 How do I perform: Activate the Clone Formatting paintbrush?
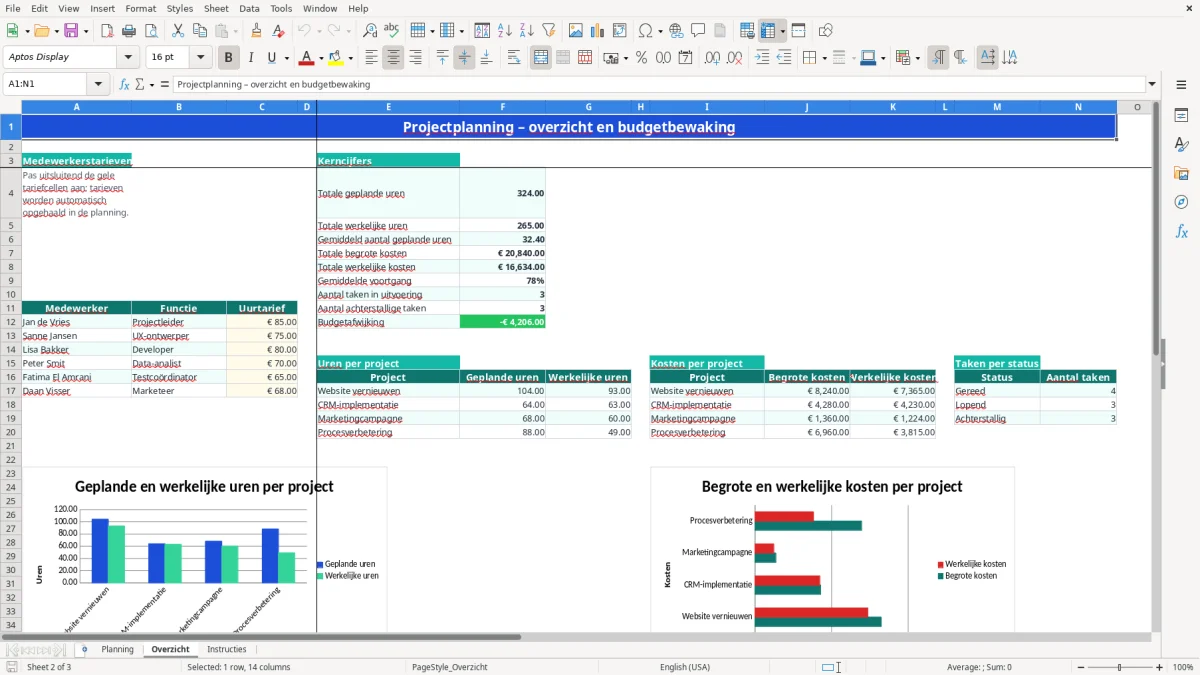(x=256, y=31)
